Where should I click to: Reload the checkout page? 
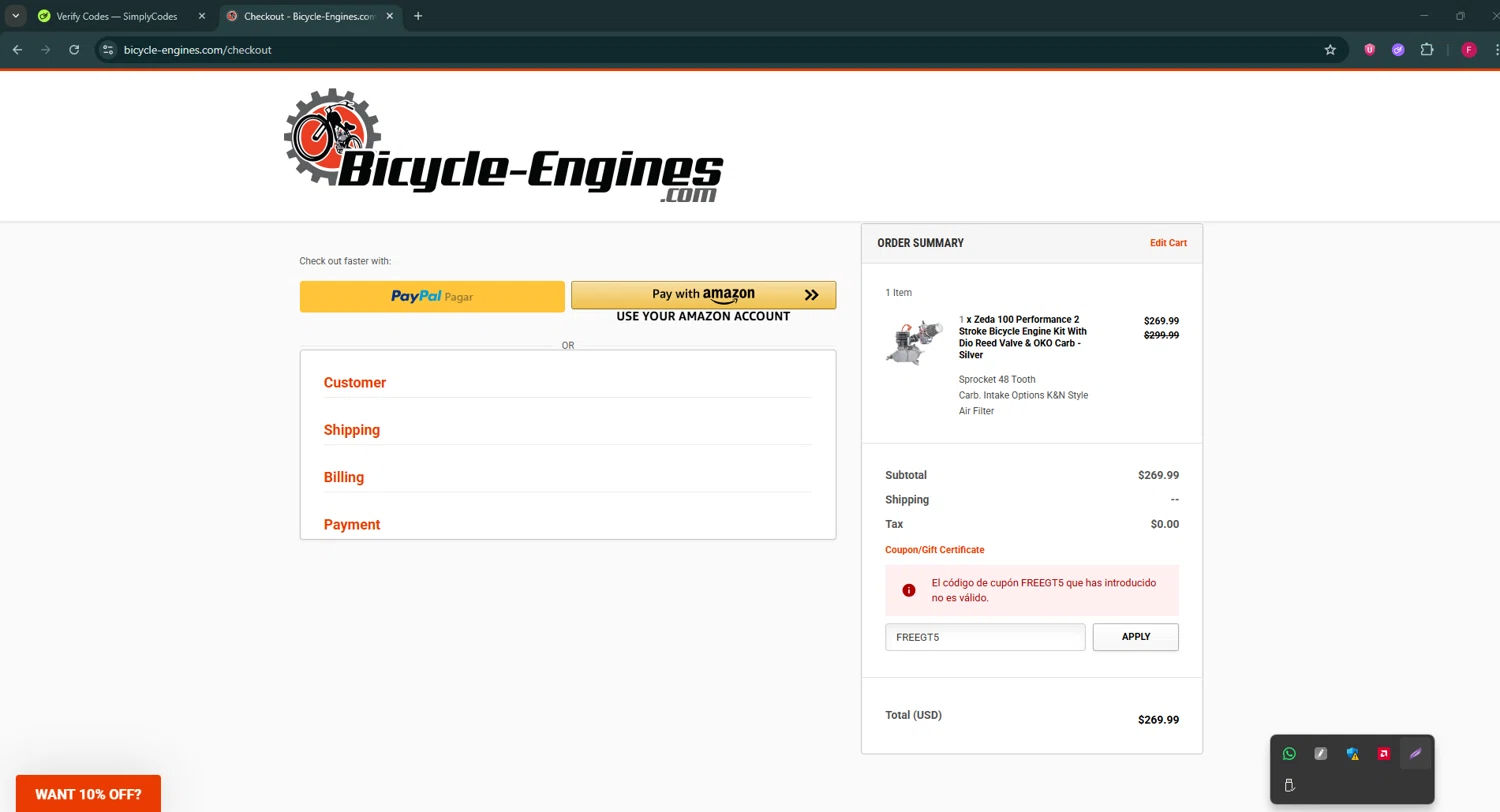[x=74, y=49]
